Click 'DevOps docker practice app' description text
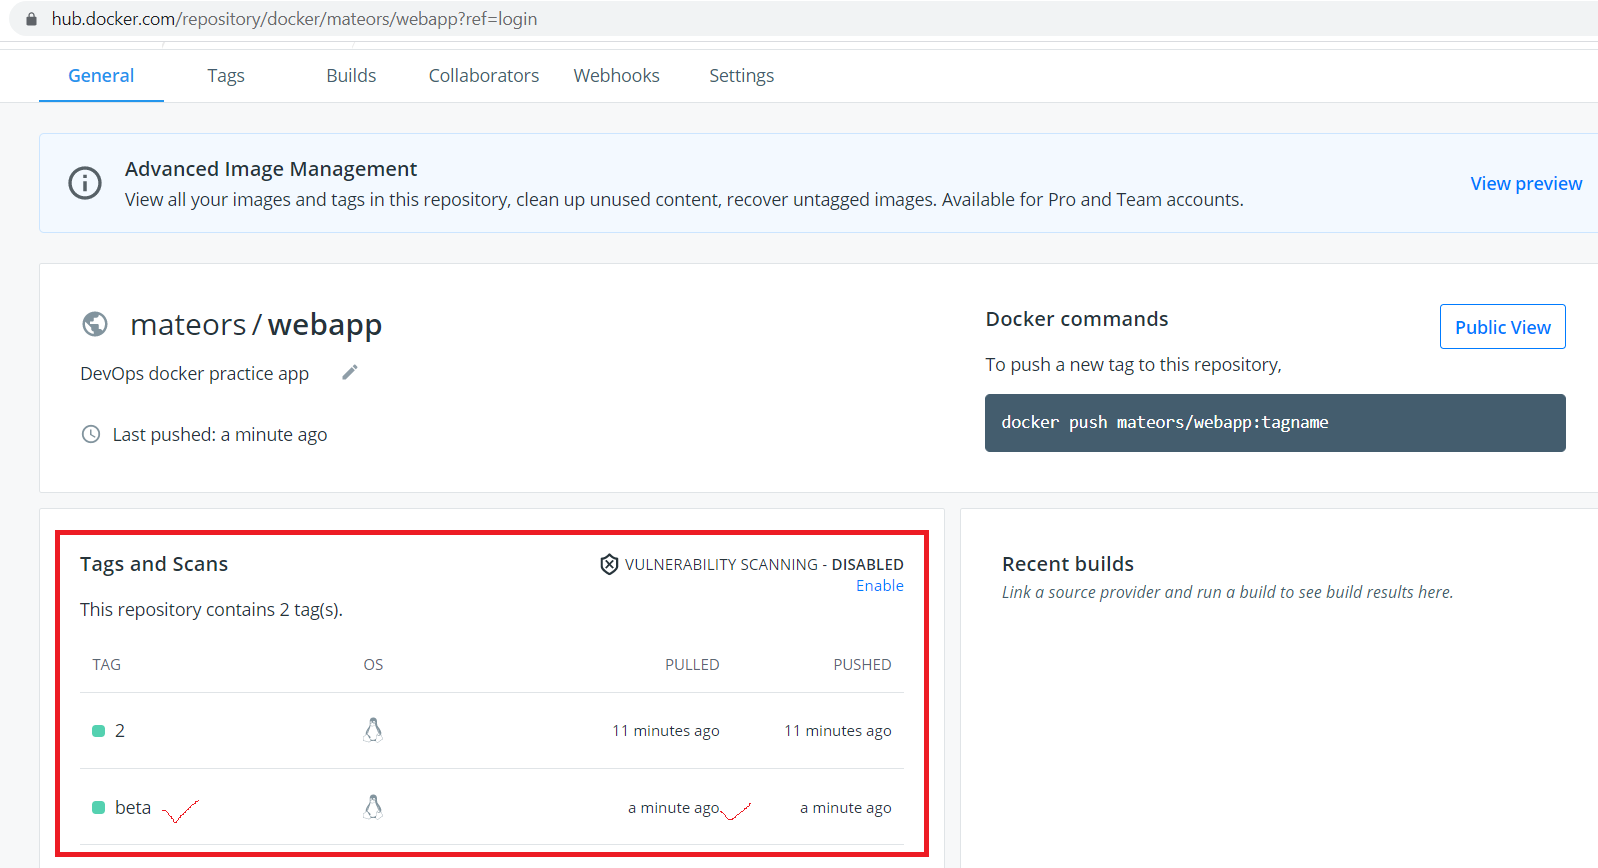 195,374
